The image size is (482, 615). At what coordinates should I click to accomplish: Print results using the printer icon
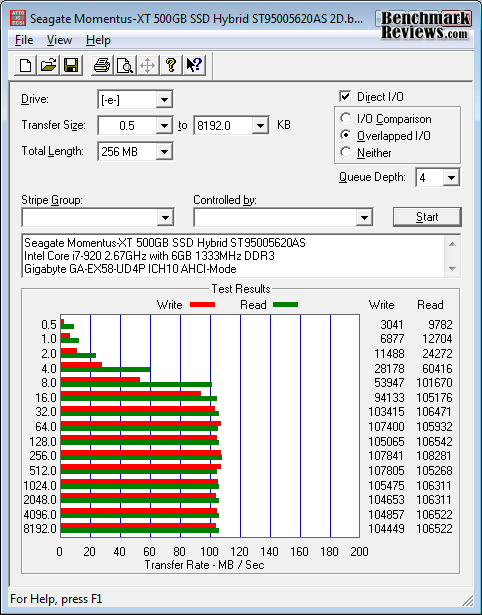(x=102, y=65)
